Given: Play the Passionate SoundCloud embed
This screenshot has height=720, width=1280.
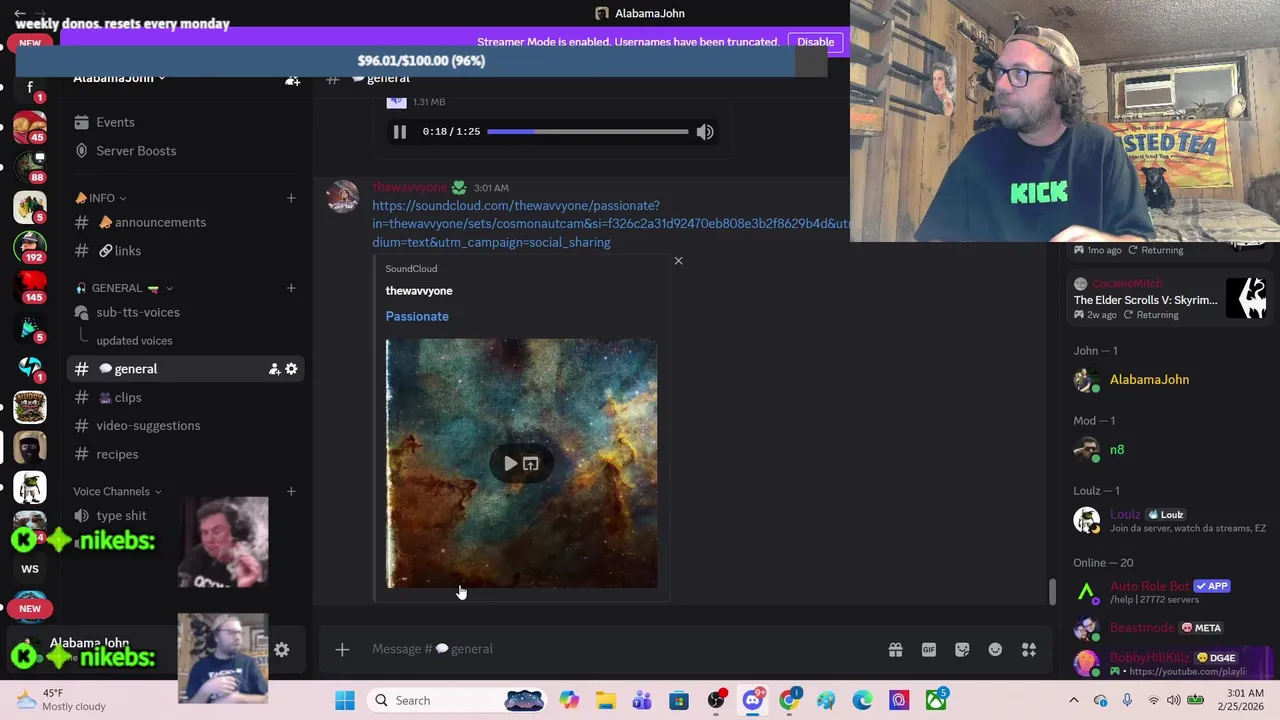Looking at the screenshot, I should pos(511,464).
